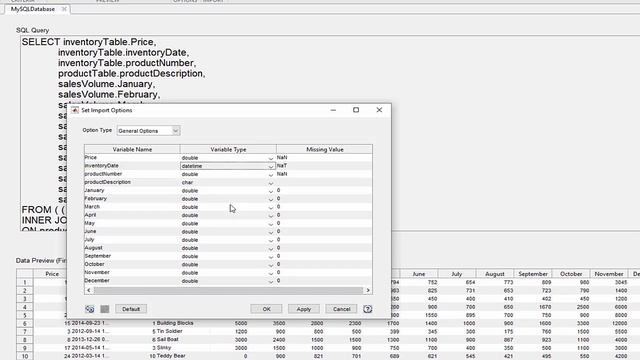Click the Price column header in Data Preview
640x360 pixels.
52,274
